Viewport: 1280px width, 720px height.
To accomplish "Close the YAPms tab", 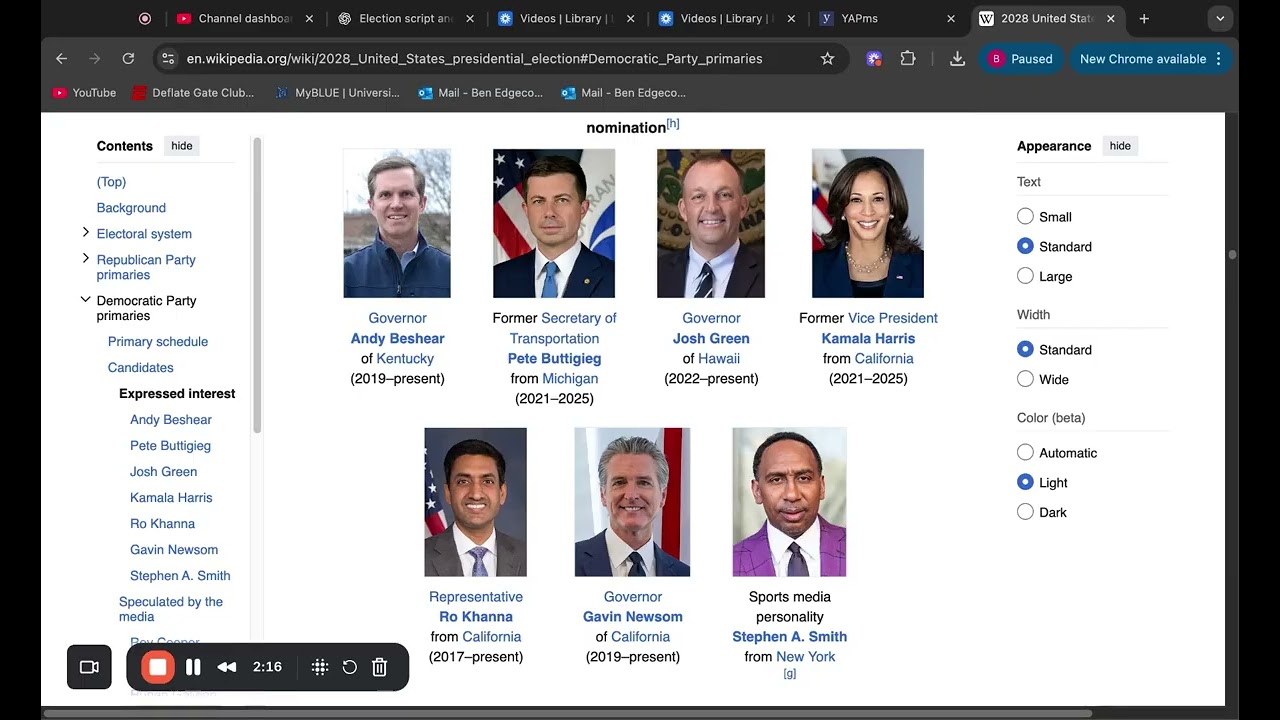I will (x=951, y=18).
